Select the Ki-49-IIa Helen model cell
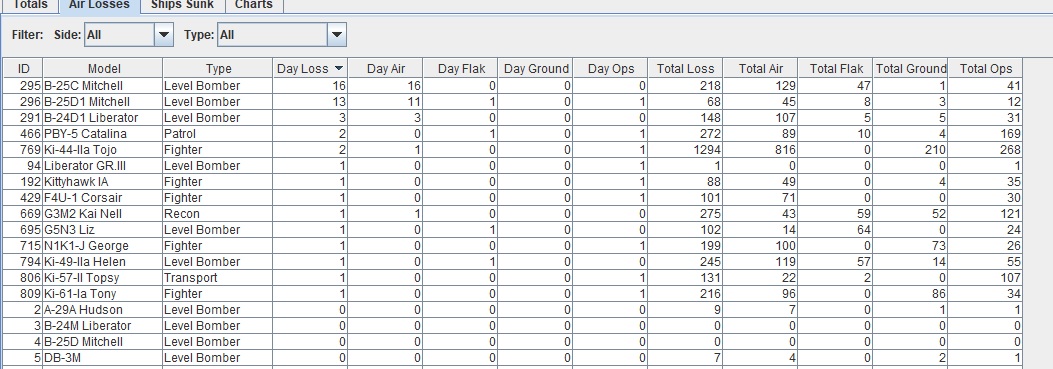 pos(103,261)
